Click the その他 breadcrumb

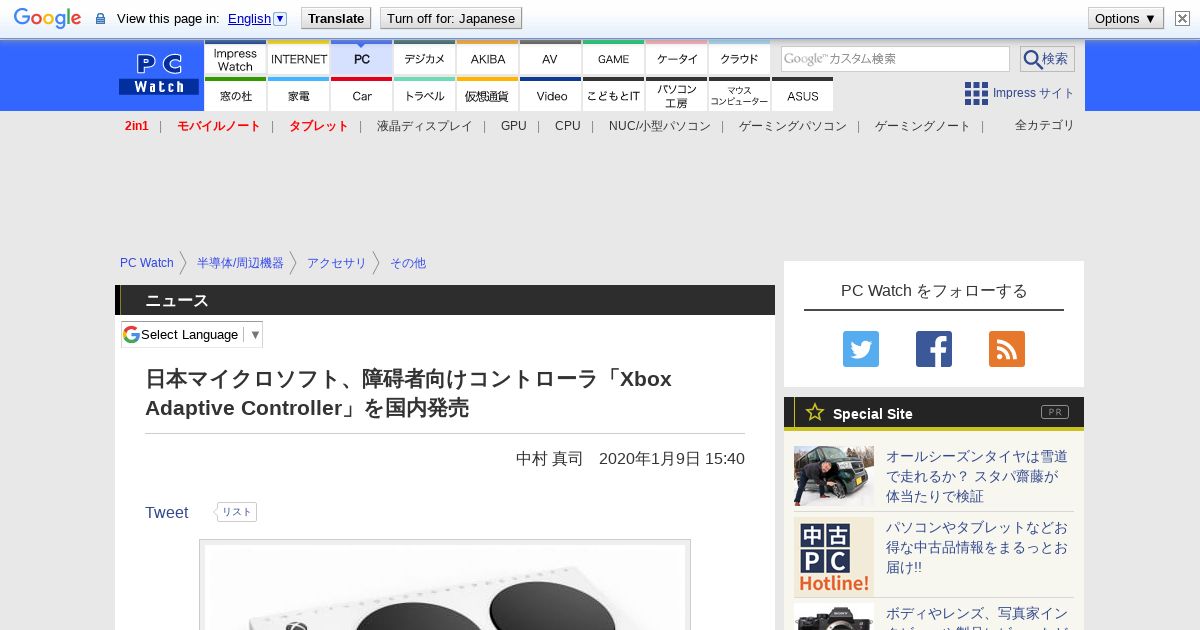tap(408, 263)
